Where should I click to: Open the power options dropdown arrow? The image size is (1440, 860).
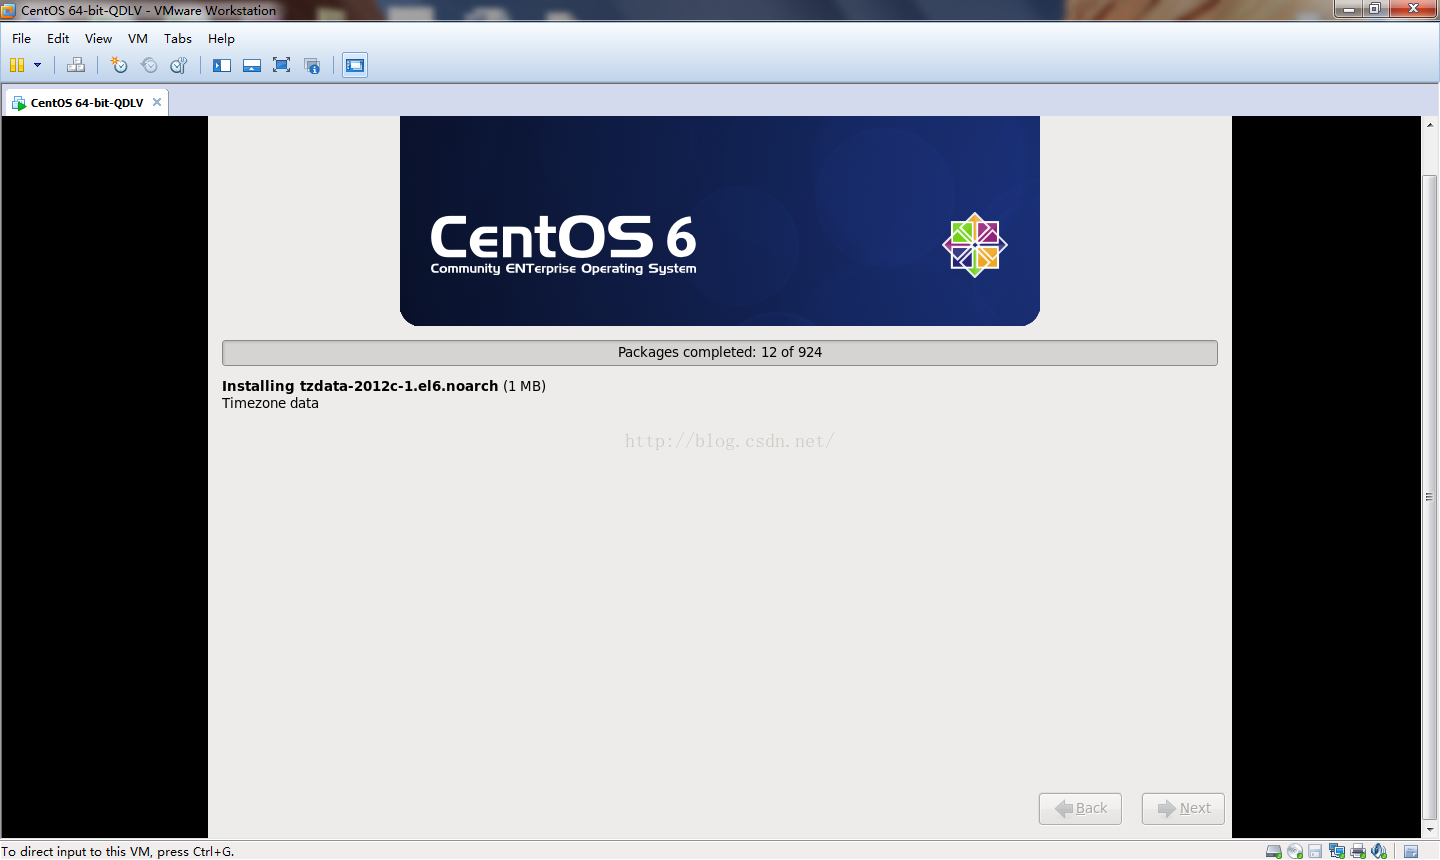click(38, 65)
